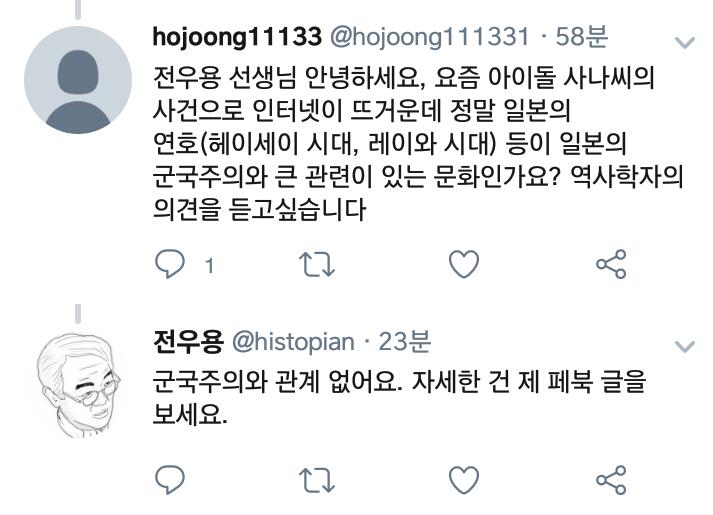The height and width of the screenshot is (515, 713).
Task: Open hojoong11133's default avatar profile
Action: pos(78,80)
